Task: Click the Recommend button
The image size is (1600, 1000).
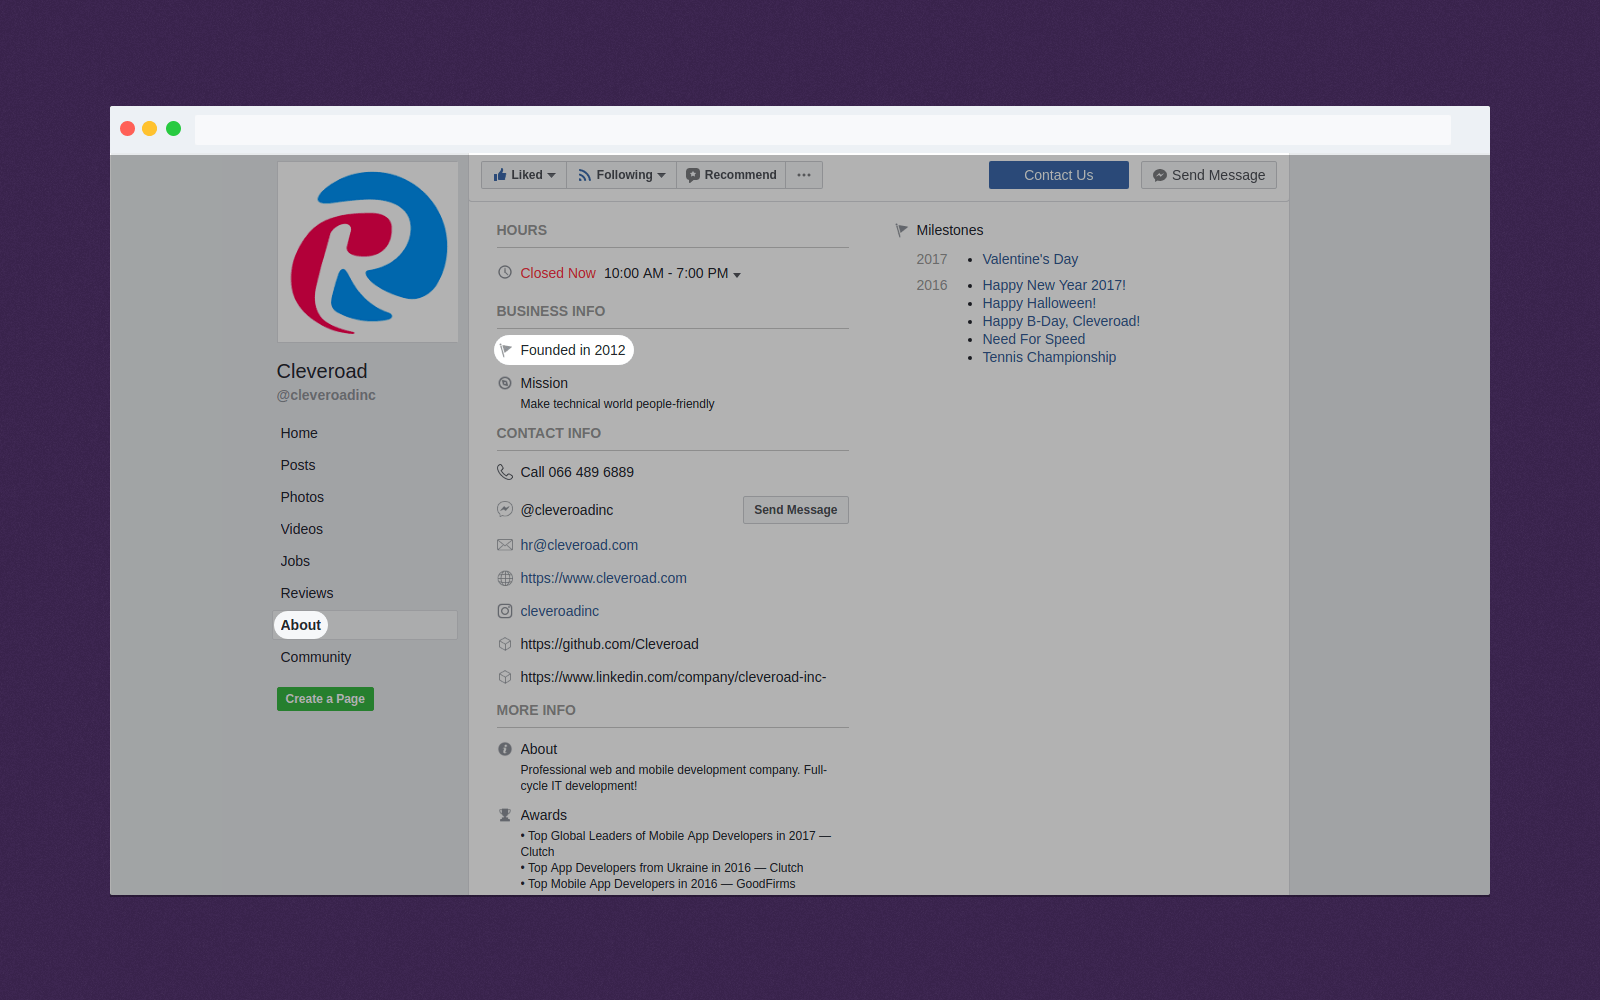Action: pyautogui.click(x=731, y=175)
